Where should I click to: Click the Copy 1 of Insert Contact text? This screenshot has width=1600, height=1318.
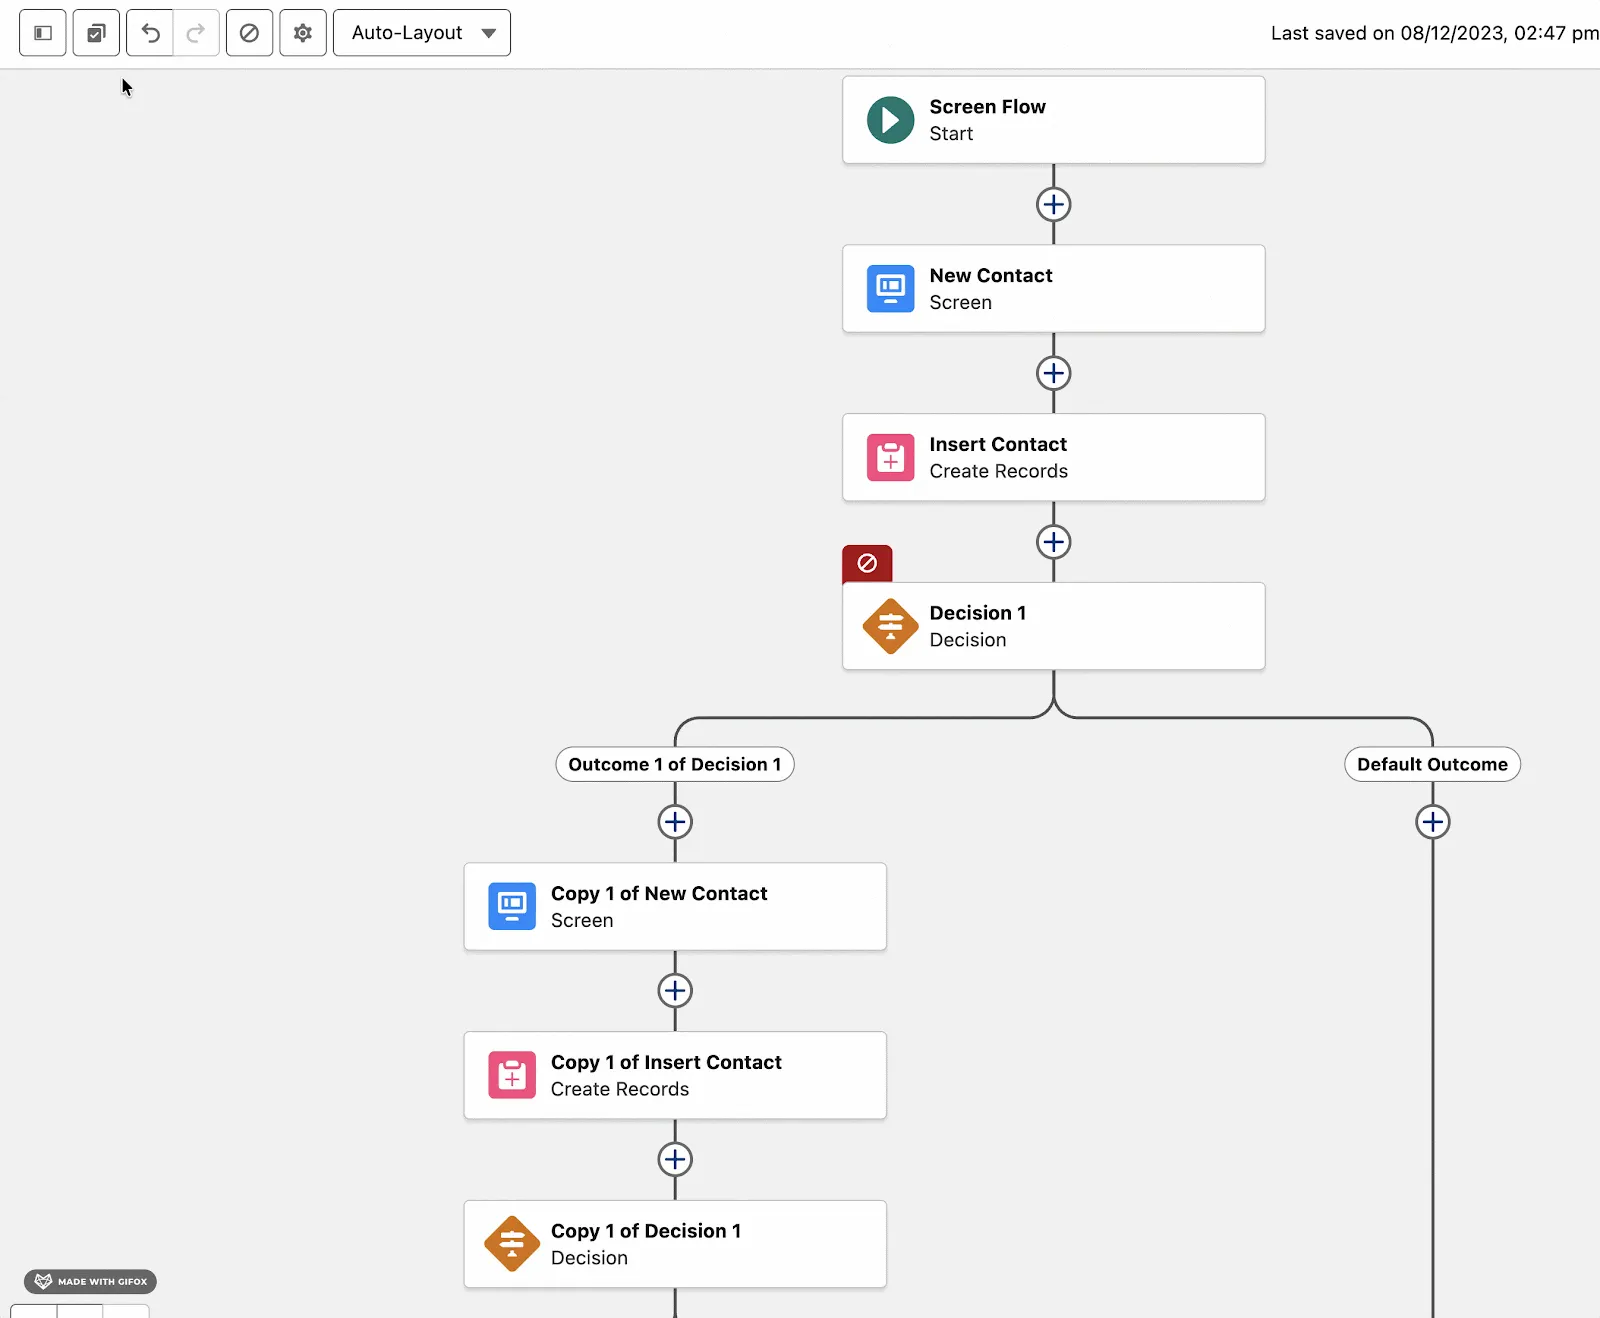[666, 1062]
